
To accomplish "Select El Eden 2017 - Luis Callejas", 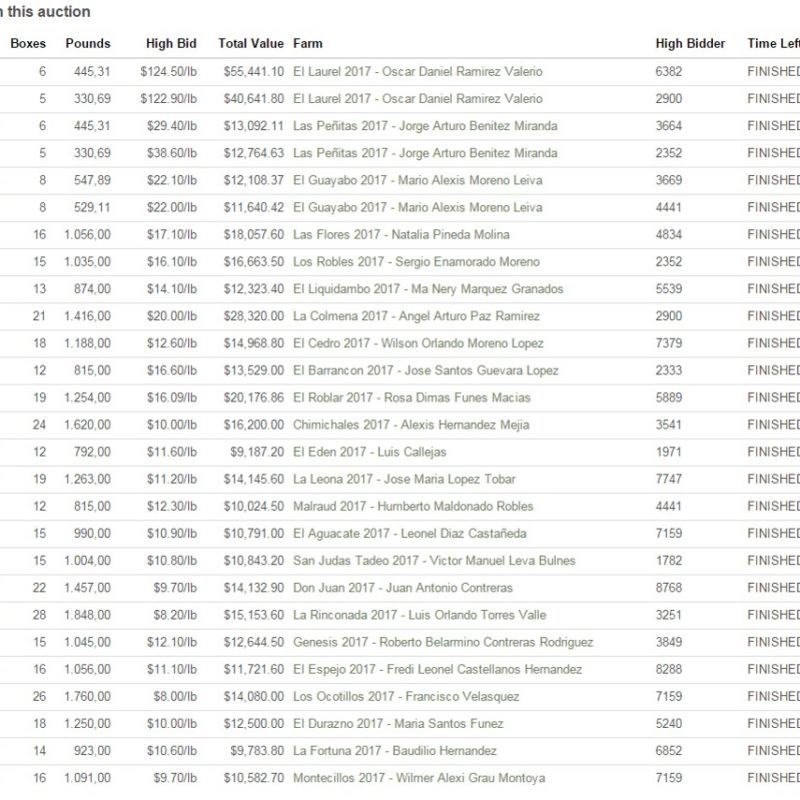I will click(x=369, y=452).
